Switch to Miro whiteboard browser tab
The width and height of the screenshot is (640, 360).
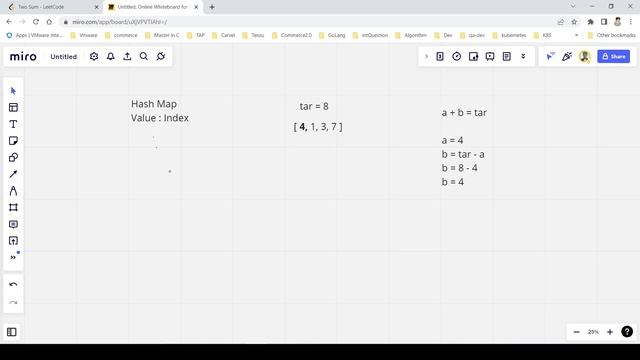(x=153, y=7)
